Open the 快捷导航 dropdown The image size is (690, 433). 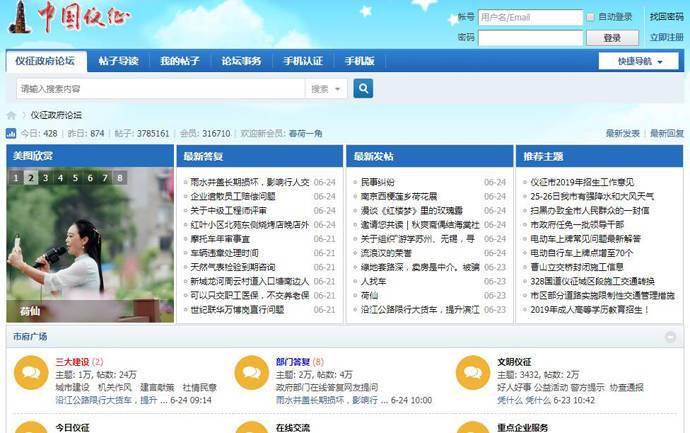pyautogui.click(x=638, y=61)
